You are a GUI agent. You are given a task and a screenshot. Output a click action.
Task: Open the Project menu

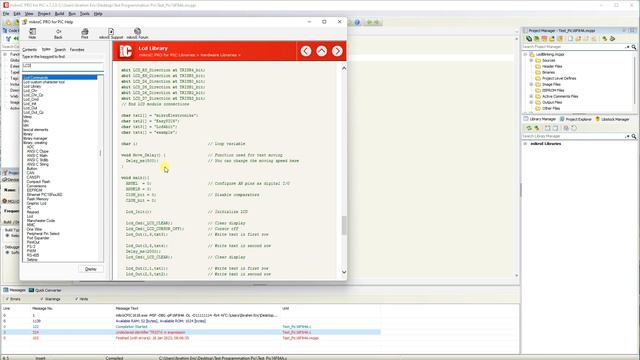click(44, 14)
